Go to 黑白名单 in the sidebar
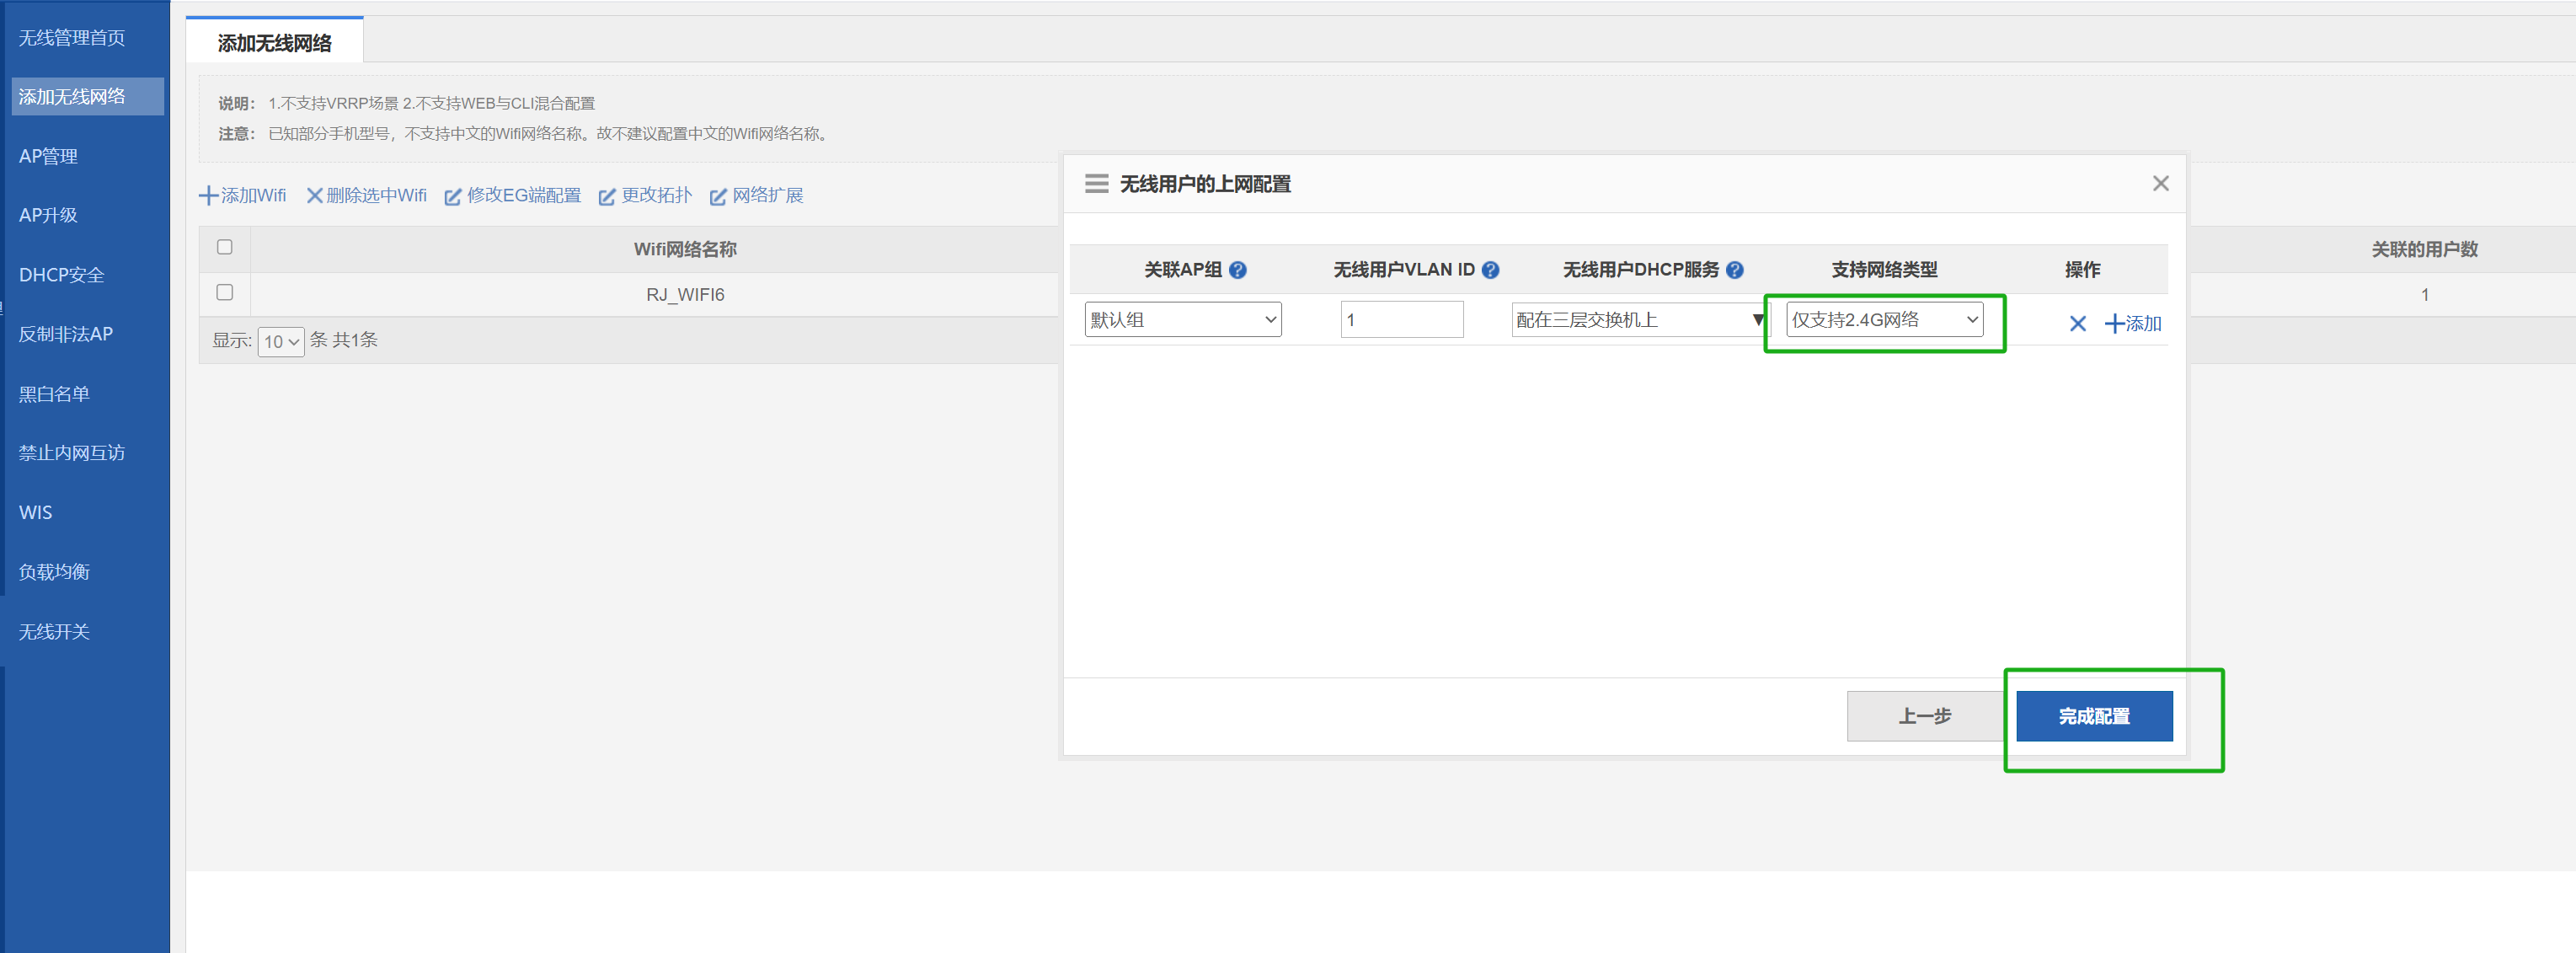 [54, 394]
